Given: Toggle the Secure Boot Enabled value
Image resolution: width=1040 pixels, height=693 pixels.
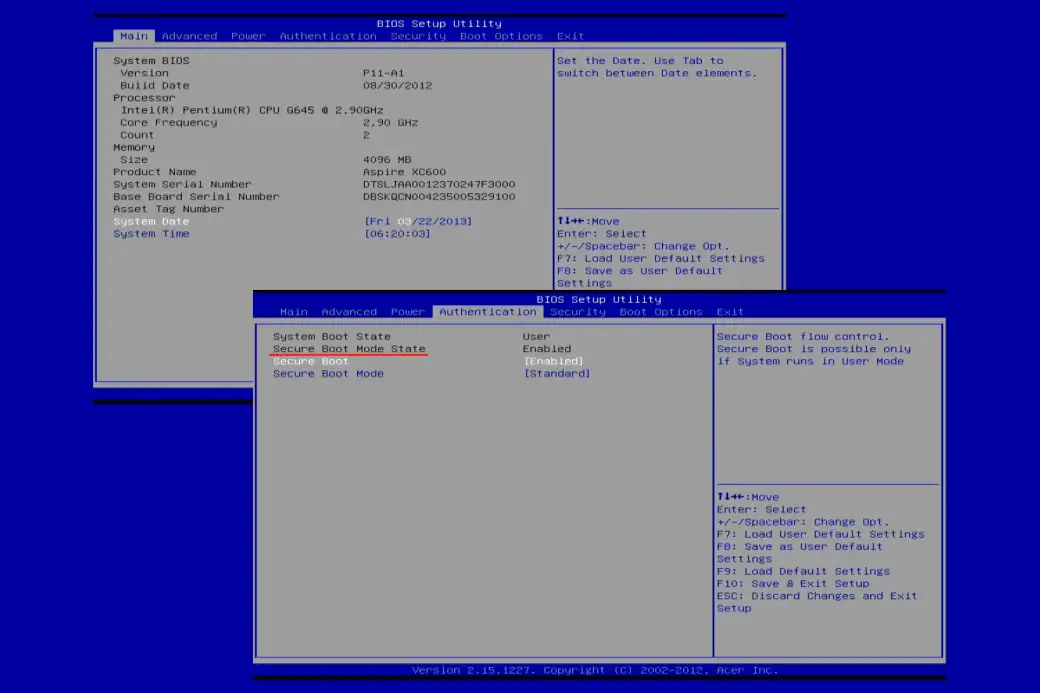Looking at the screenshot, I should pyautogui.click(x=553, y=361).
